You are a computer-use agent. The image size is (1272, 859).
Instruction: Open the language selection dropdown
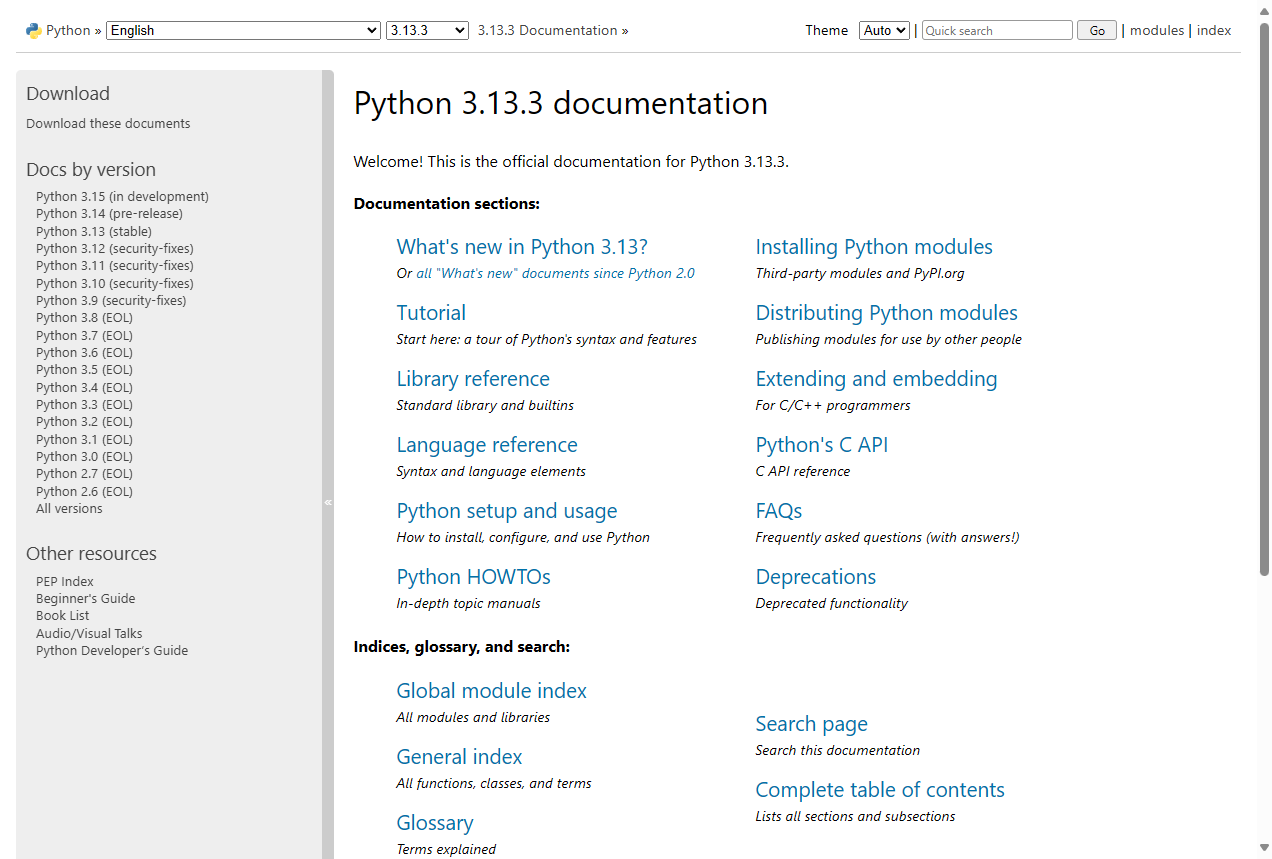(x=242, y=30)
